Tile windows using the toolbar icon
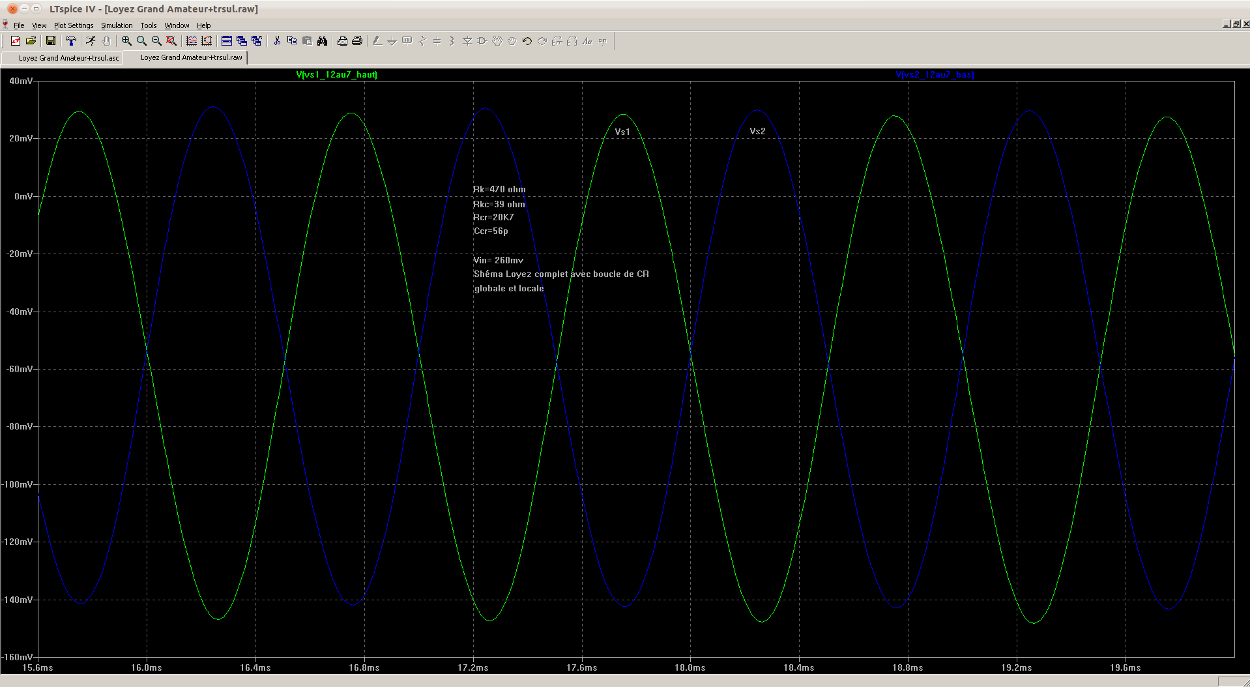Image resolution: width=1250 pixels, height=687 pixels. [226, 41]
